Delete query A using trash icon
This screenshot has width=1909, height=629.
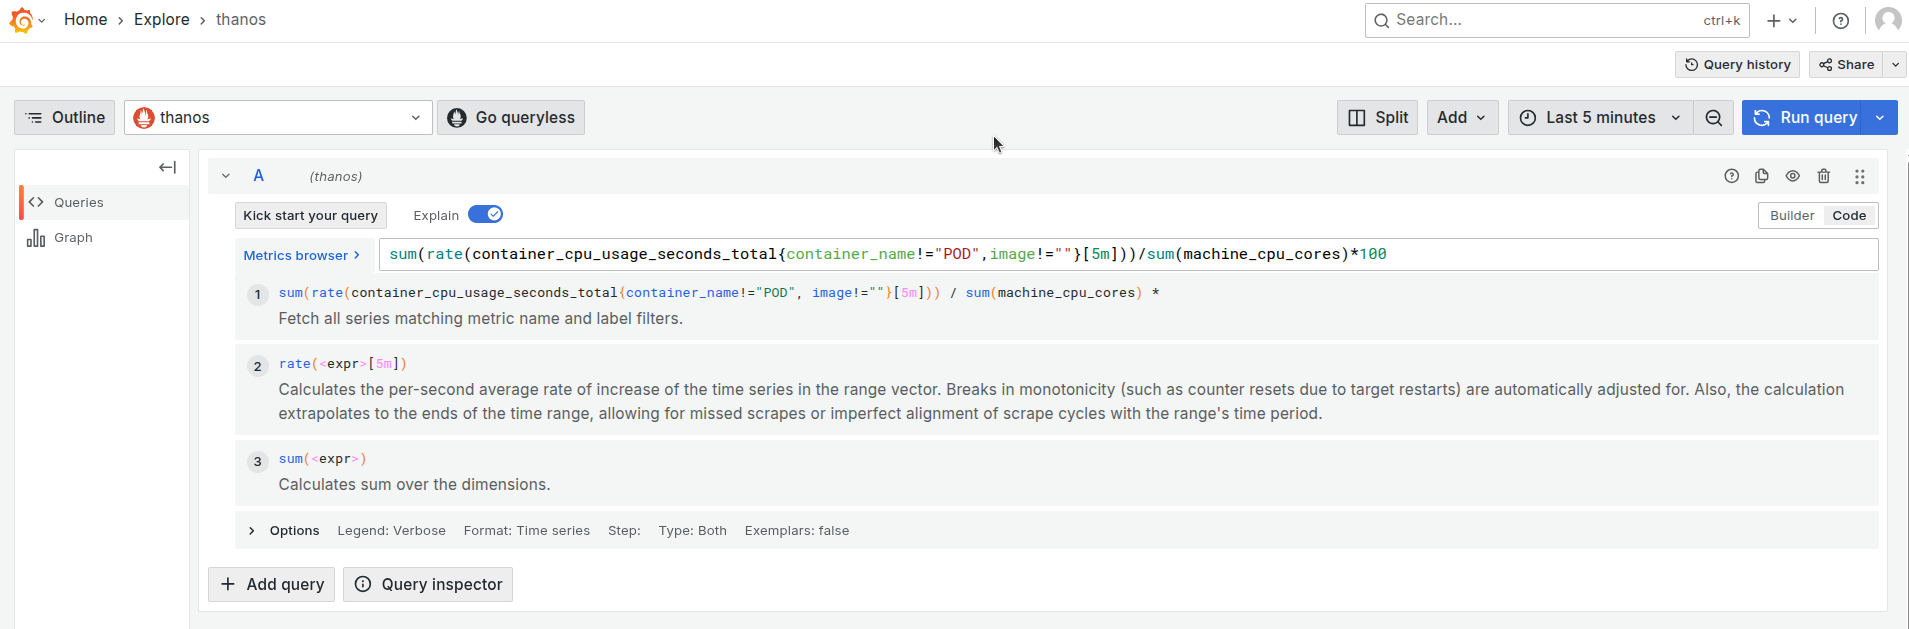(x=1824, y=176)
